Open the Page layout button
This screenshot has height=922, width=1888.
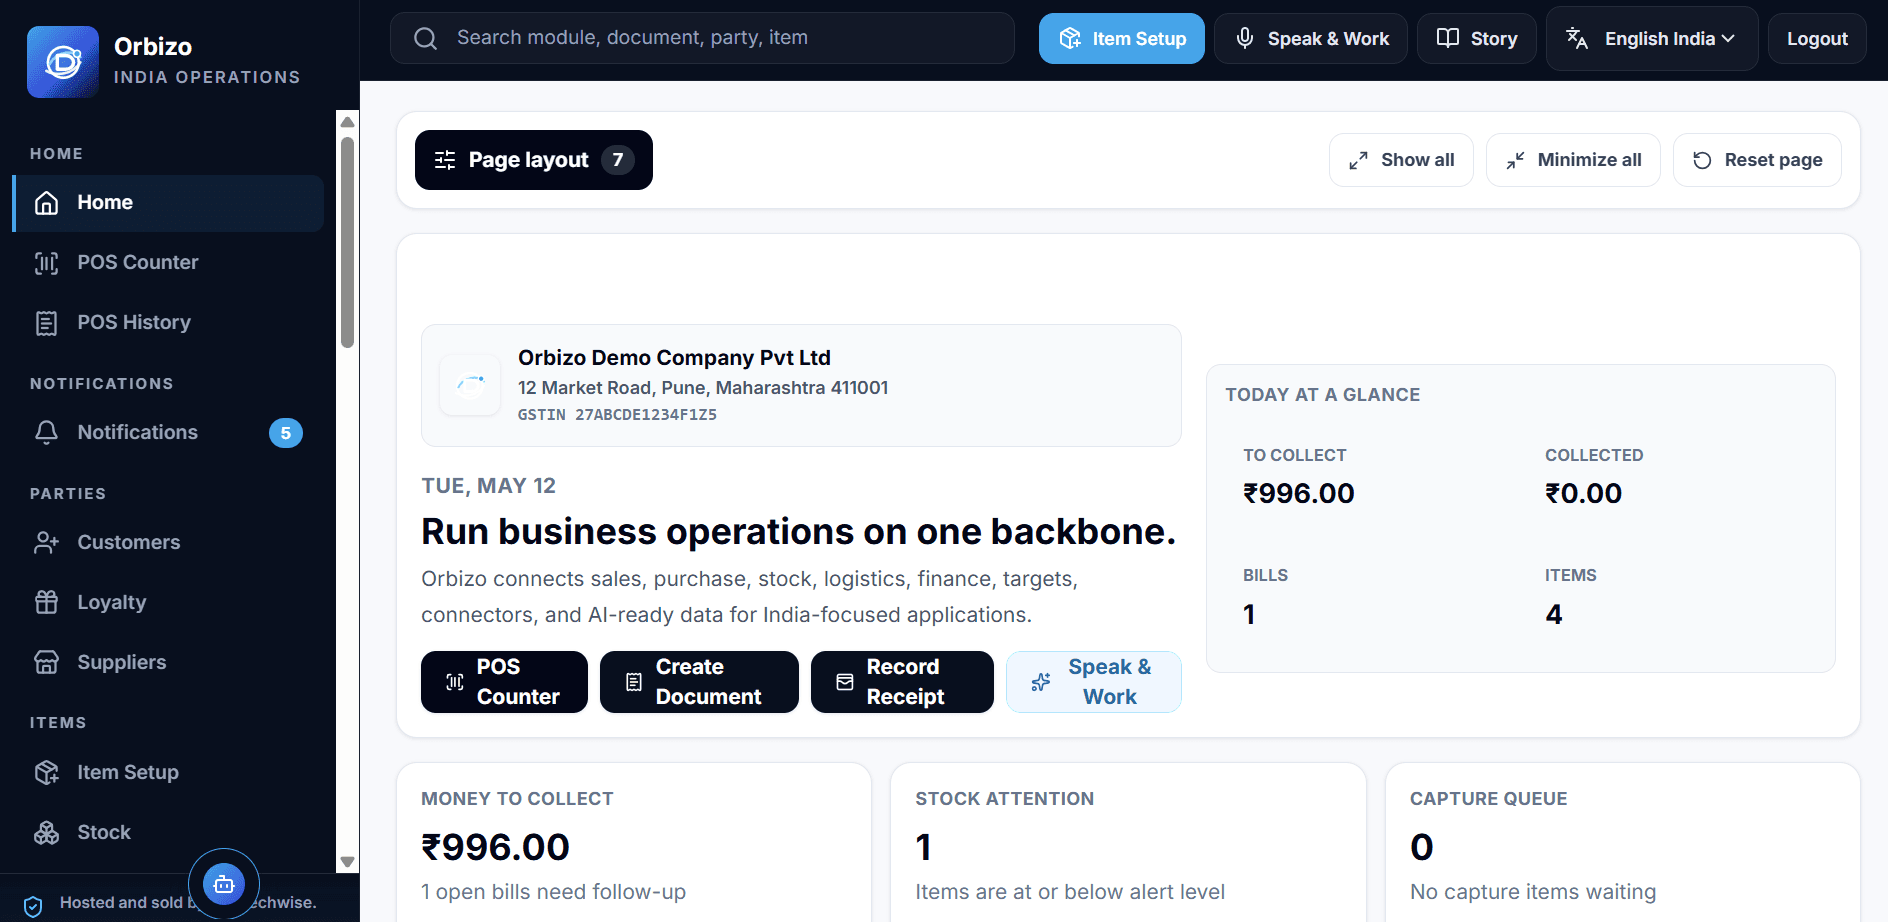[534, 160]
